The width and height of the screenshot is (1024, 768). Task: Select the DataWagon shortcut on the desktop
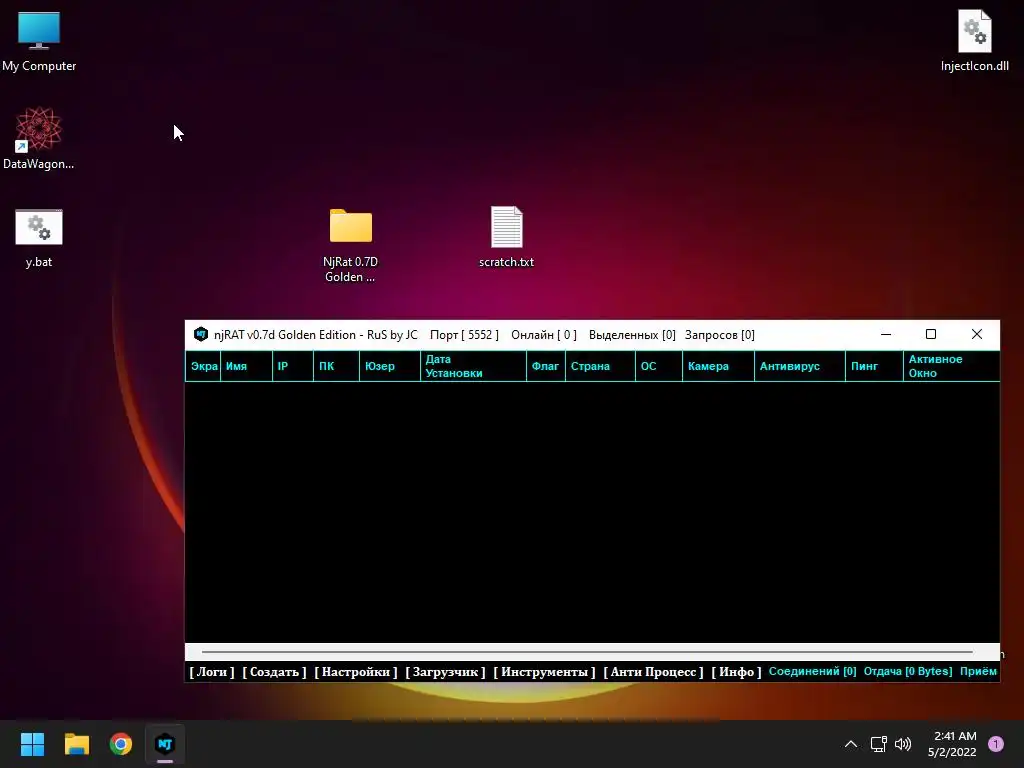[x=39, y=138]
